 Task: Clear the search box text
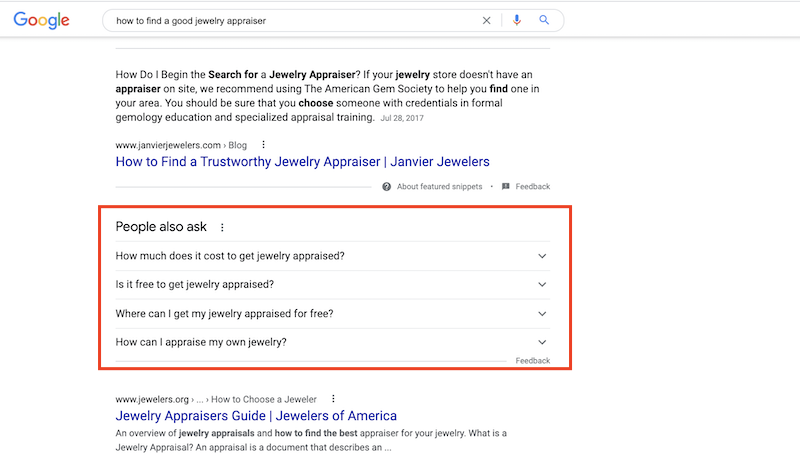(487, 20)
